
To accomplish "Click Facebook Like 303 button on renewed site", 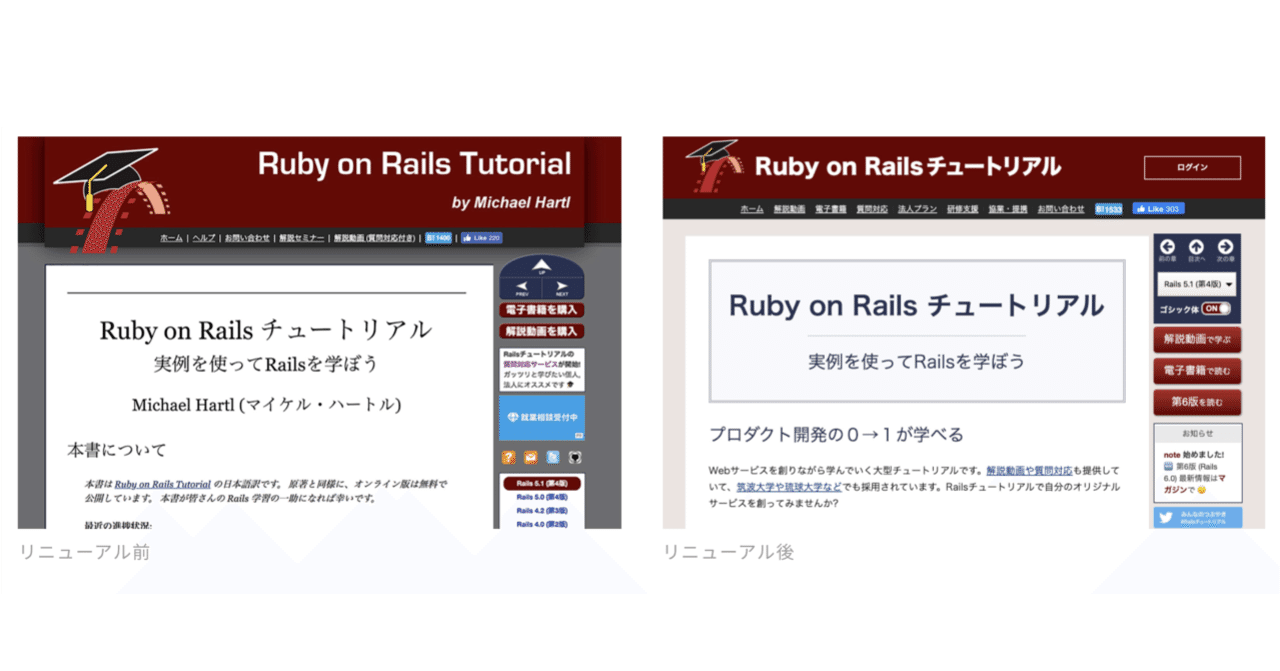I will click(x=1158, y=209).
